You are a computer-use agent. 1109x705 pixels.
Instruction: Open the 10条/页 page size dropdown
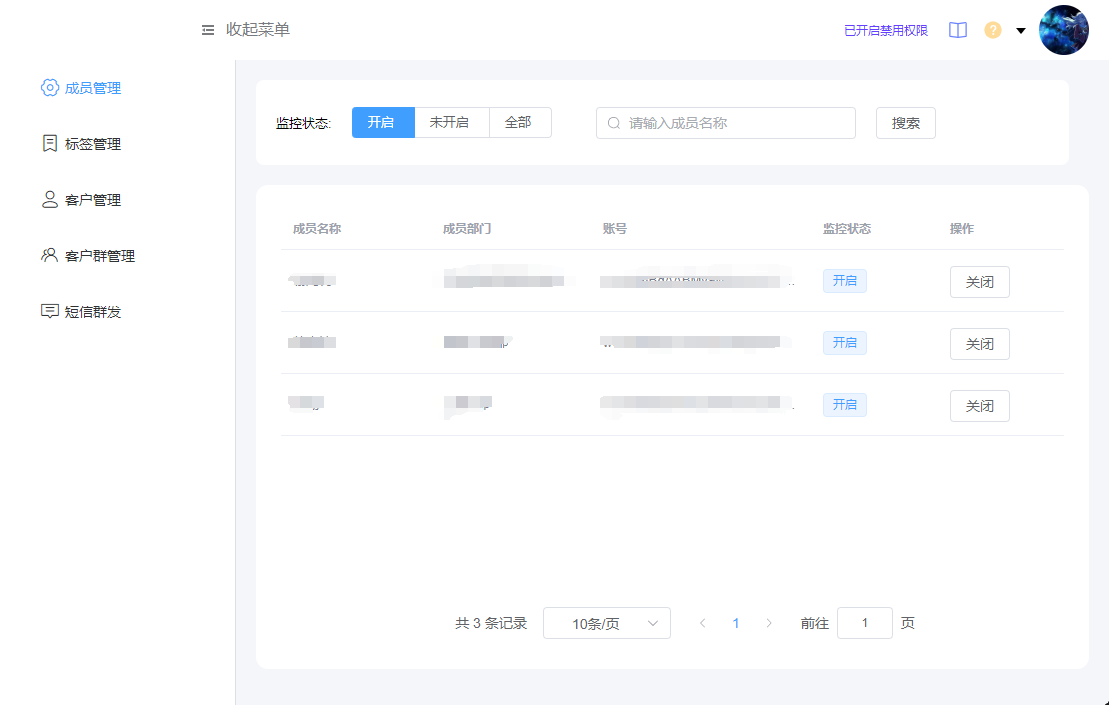click(x=607, y=623)
